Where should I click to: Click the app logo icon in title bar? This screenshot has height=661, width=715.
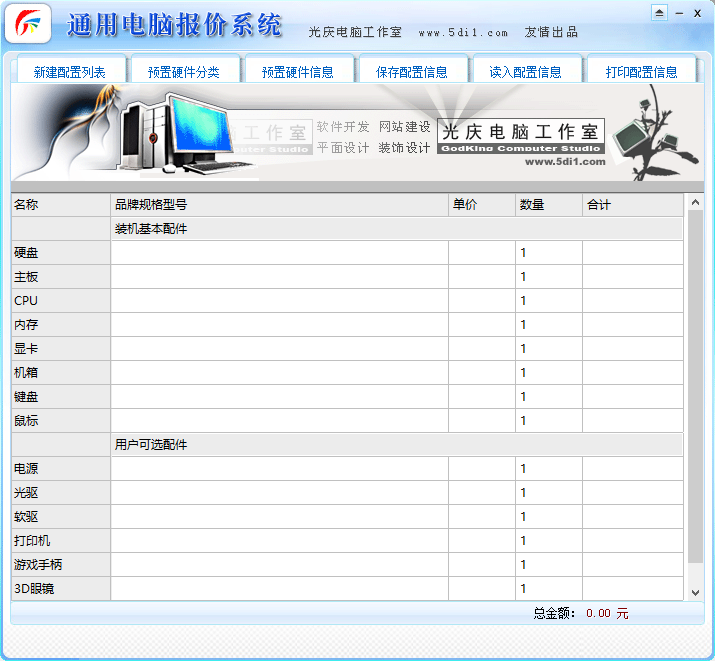[28, 24]
